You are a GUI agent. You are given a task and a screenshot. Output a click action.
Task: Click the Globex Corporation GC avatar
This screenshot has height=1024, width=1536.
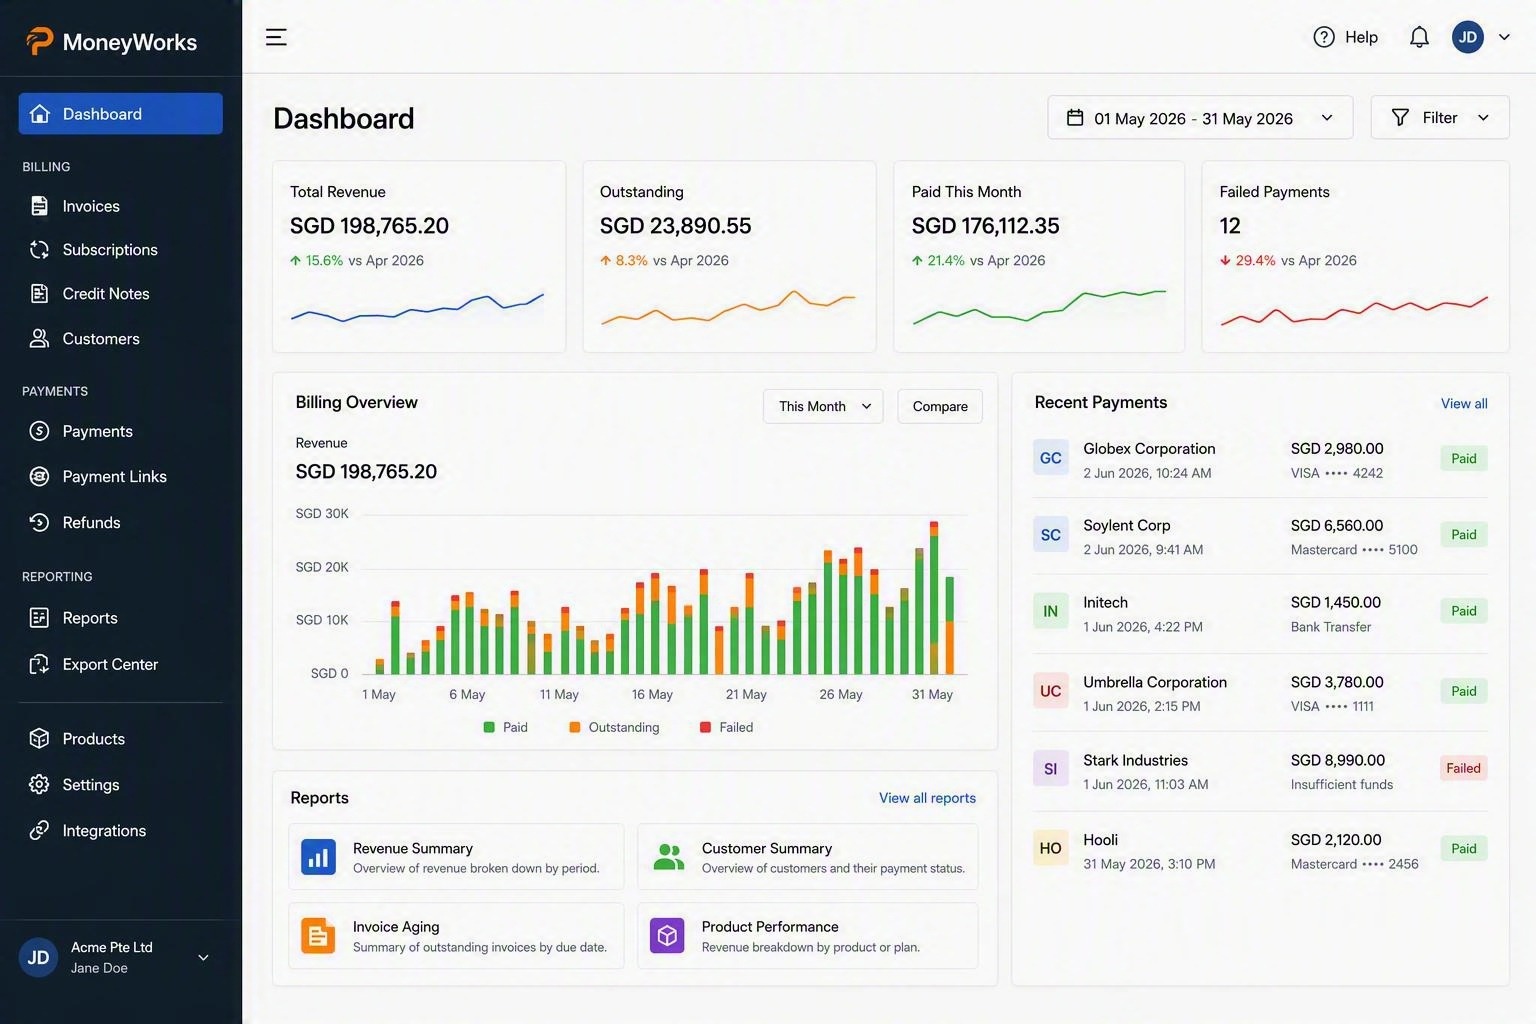click(x=1050, y=458)
